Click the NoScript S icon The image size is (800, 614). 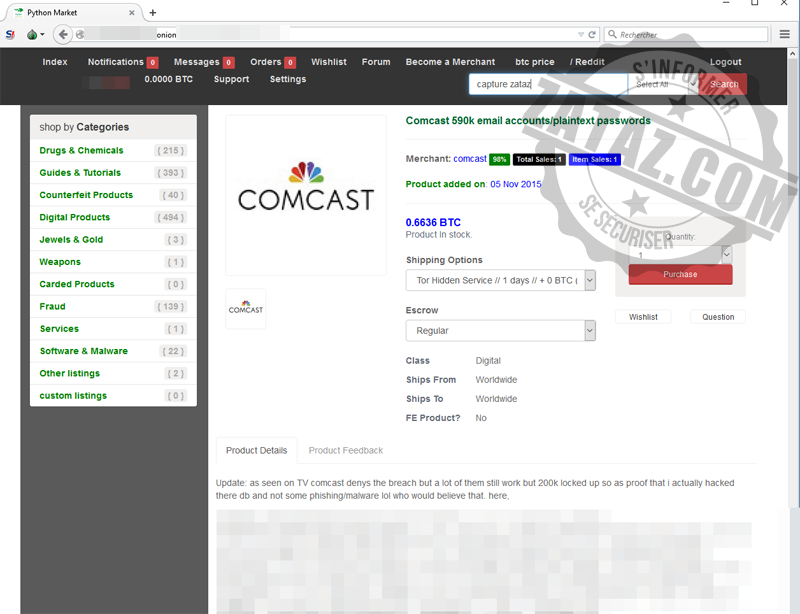pyautogui.click(x=10, y=35)
